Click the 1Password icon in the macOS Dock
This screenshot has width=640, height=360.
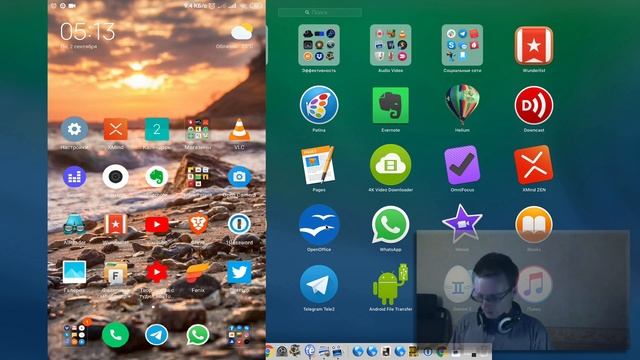click(427, 351)
